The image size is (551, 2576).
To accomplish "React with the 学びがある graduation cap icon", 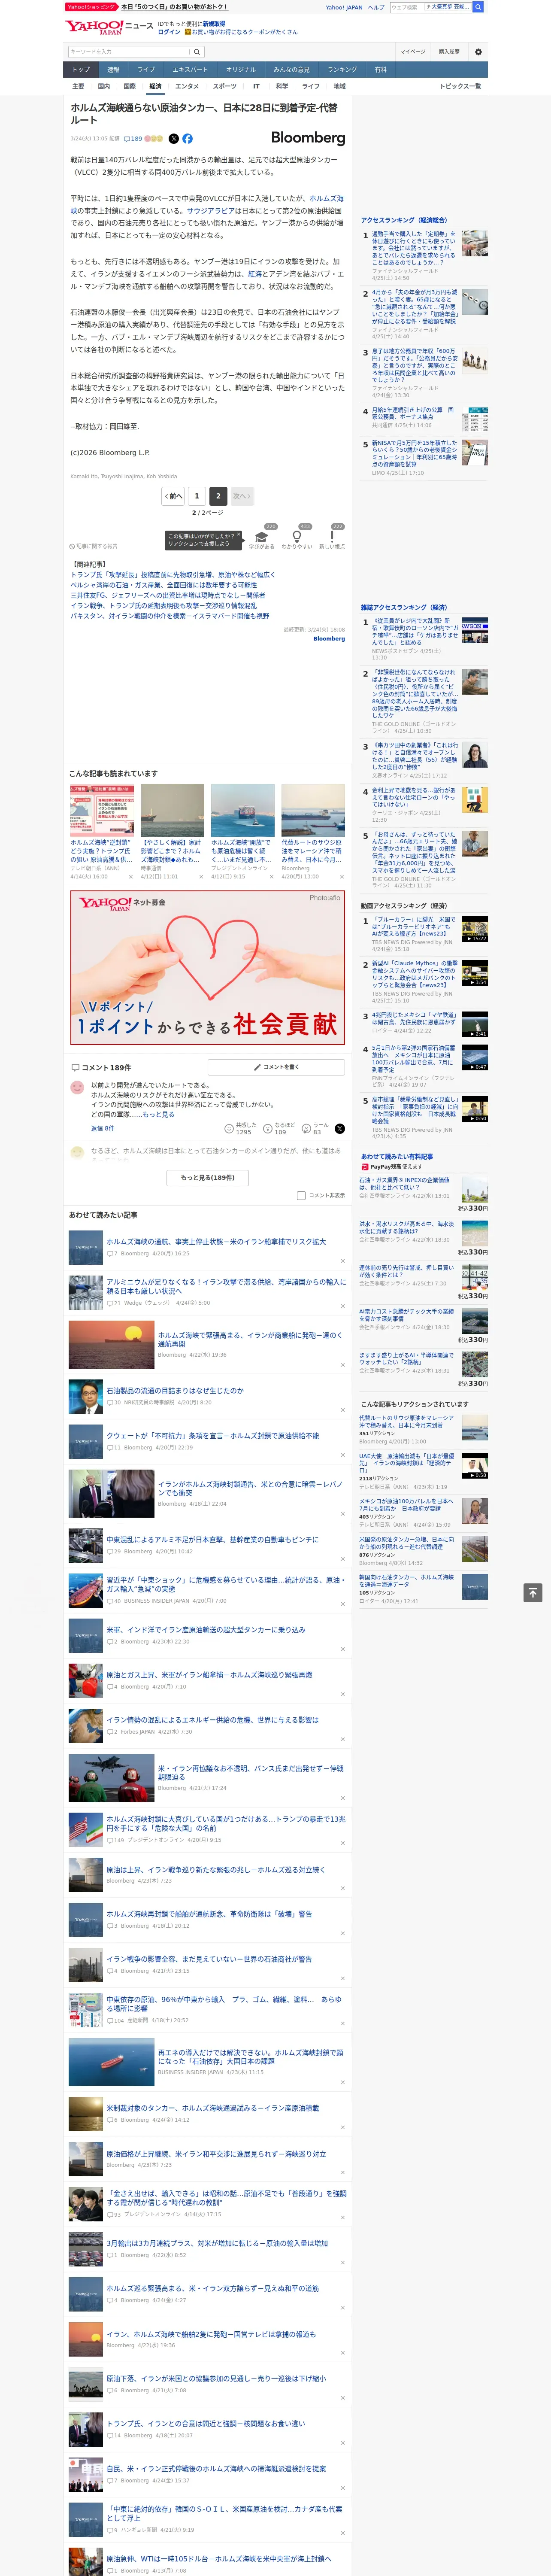I will pos(262,537).
